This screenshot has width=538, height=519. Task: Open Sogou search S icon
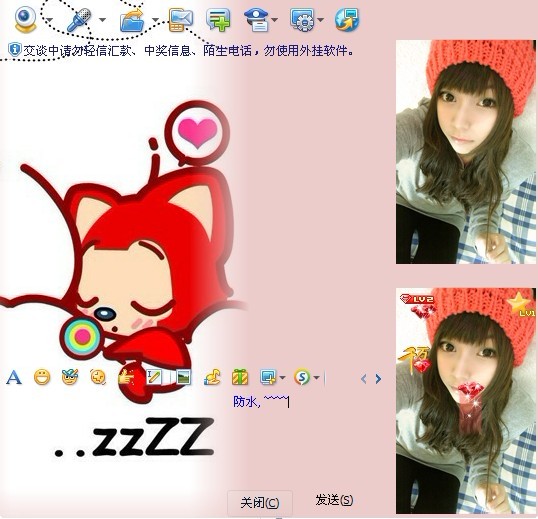pyautogui.click(x=302, y=377)
